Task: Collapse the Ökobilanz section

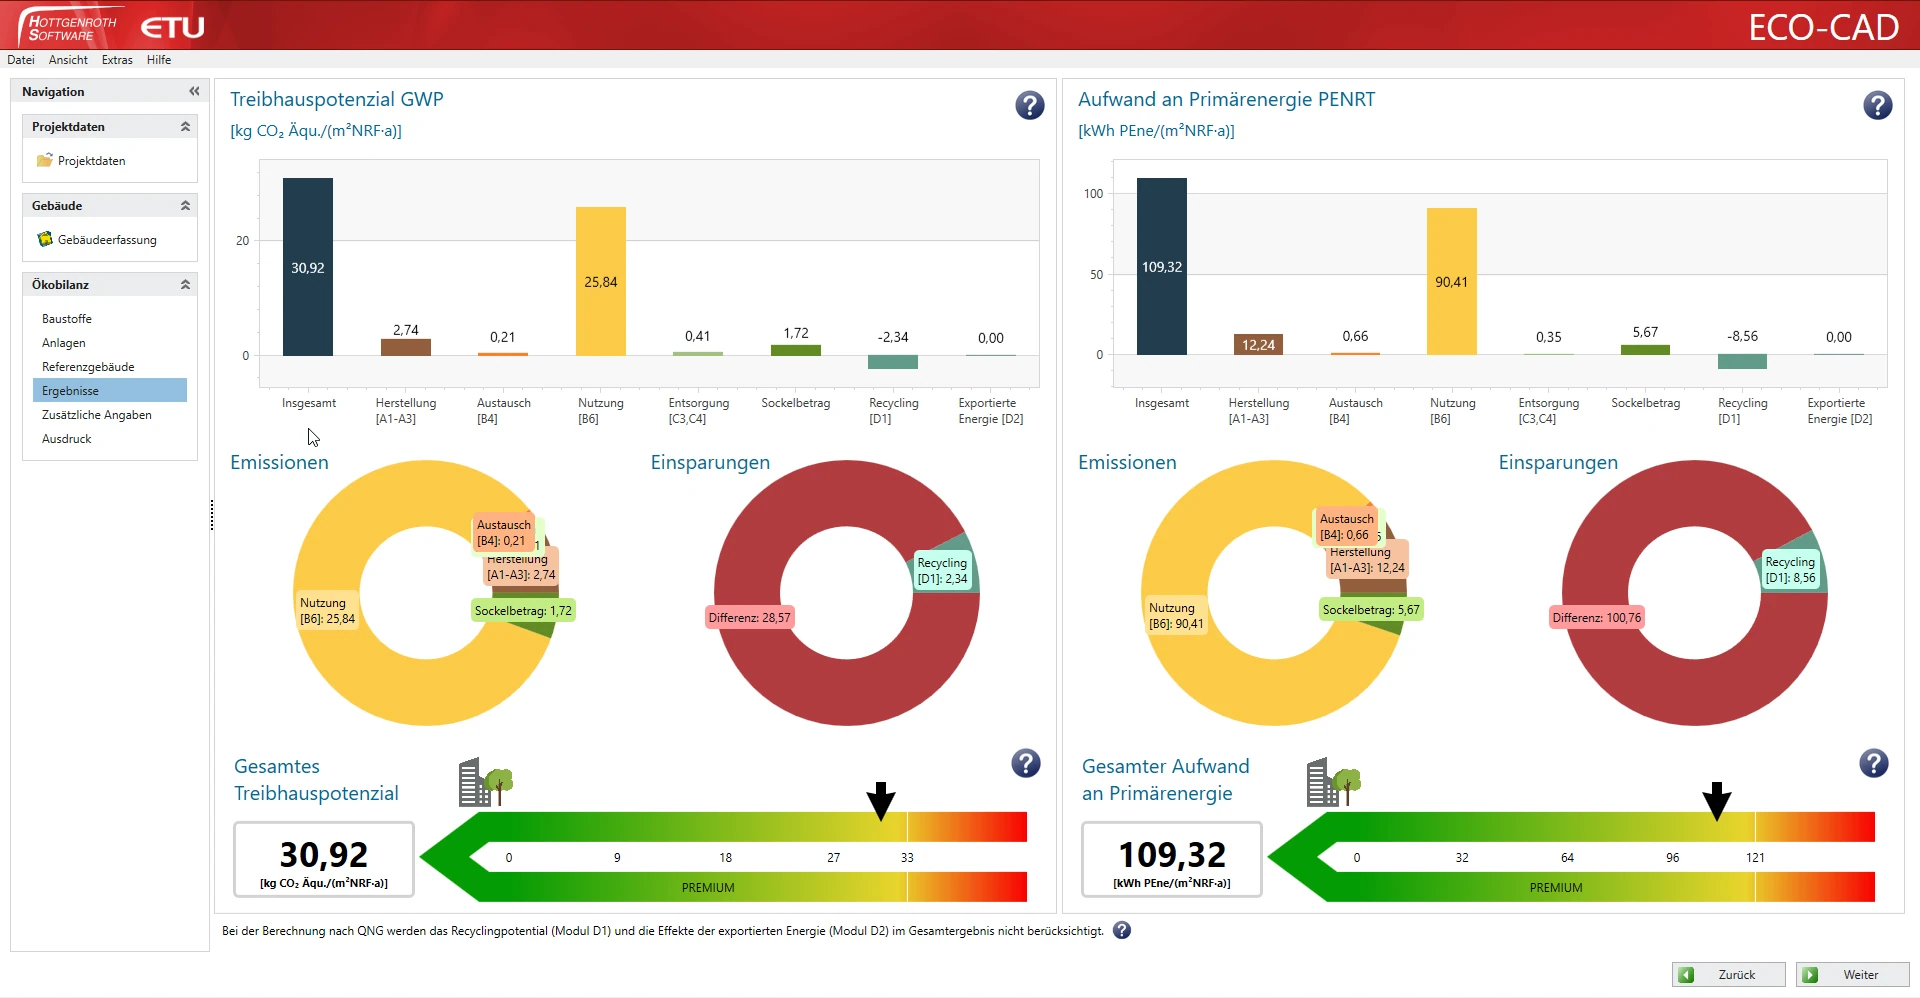Action: tap(185, 285)
